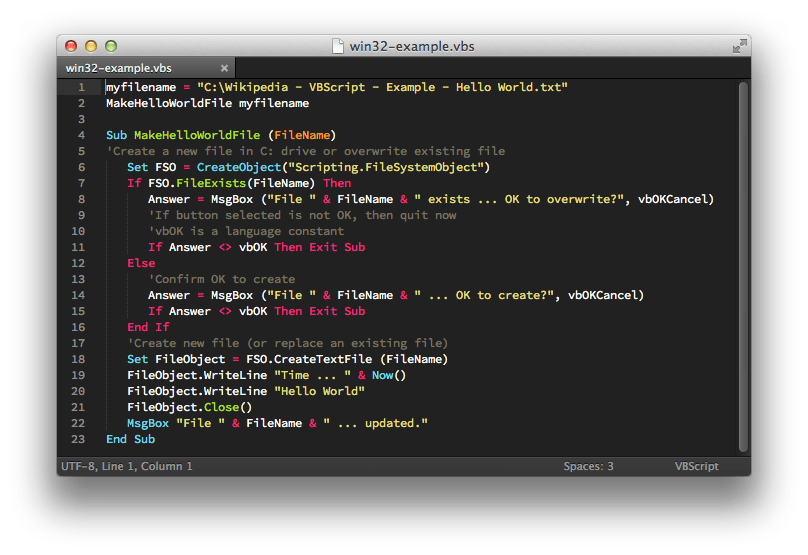Click "MakeHelloWorldFile myfilename" on line 2
808x555 pixels.
tap(208, 103)
